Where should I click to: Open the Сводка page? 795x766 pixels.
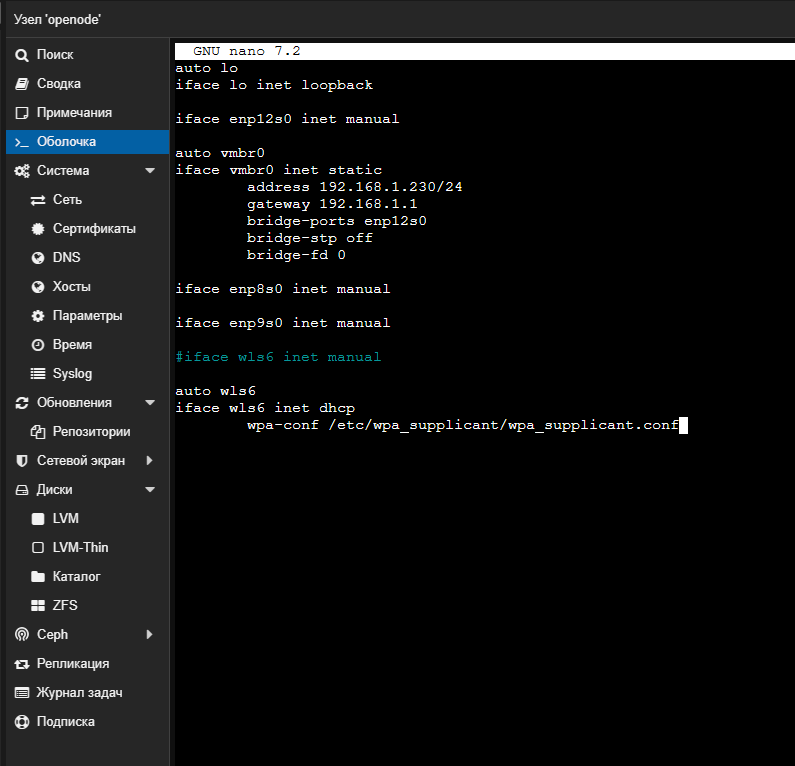pyautogui.click(x=59, y=84)
